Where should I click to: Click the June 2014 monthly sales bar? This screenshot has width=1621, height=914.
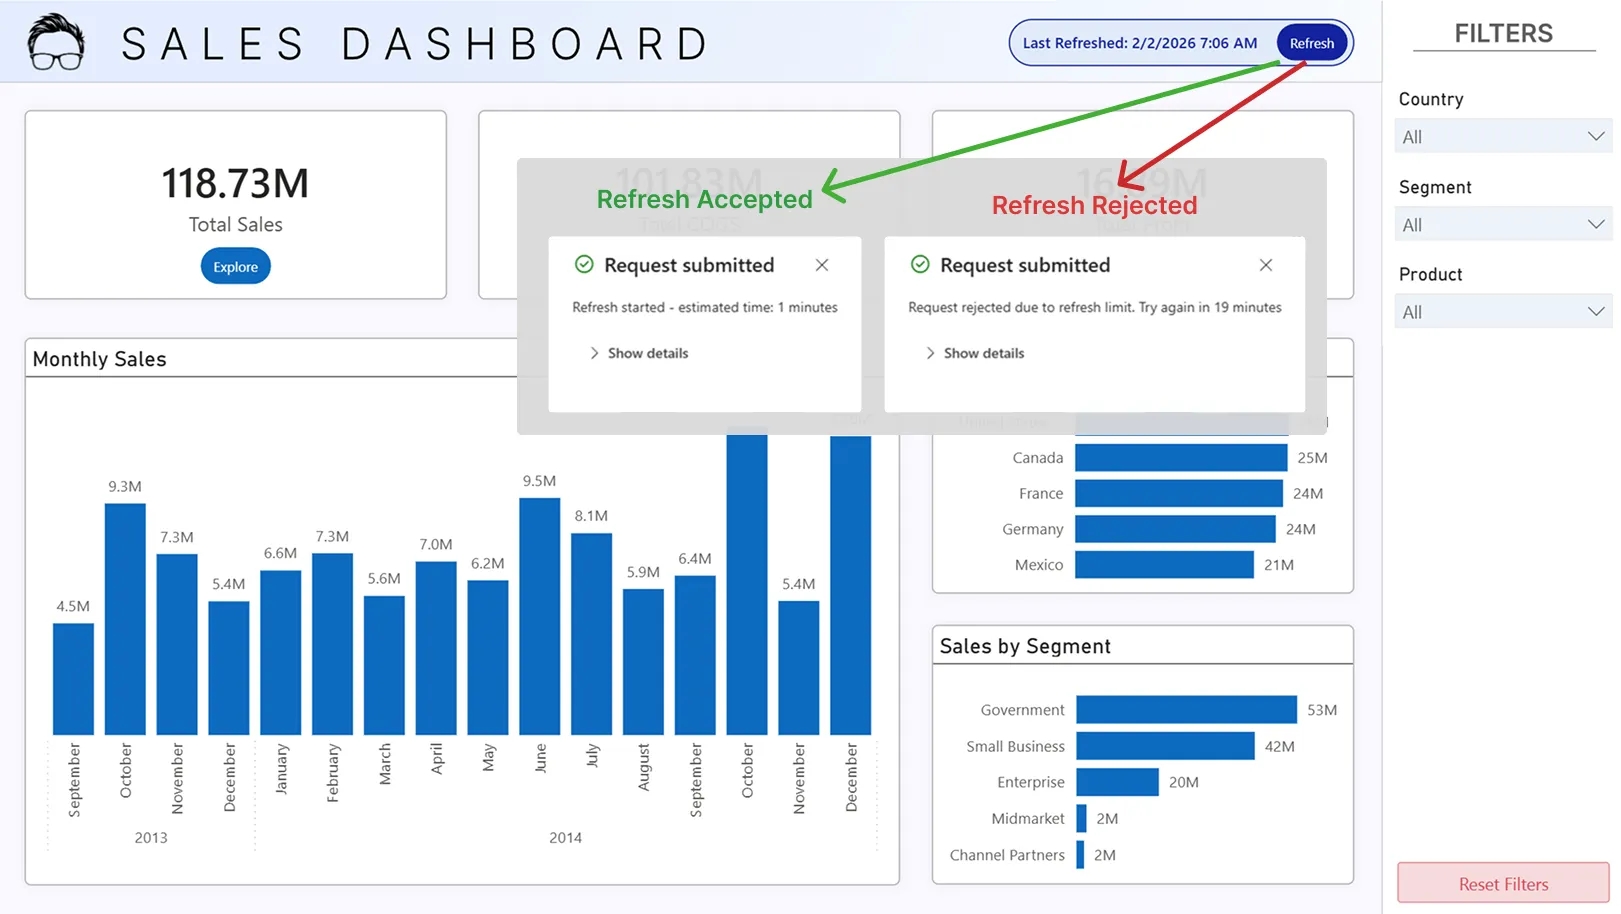click(x=540, y=616)
